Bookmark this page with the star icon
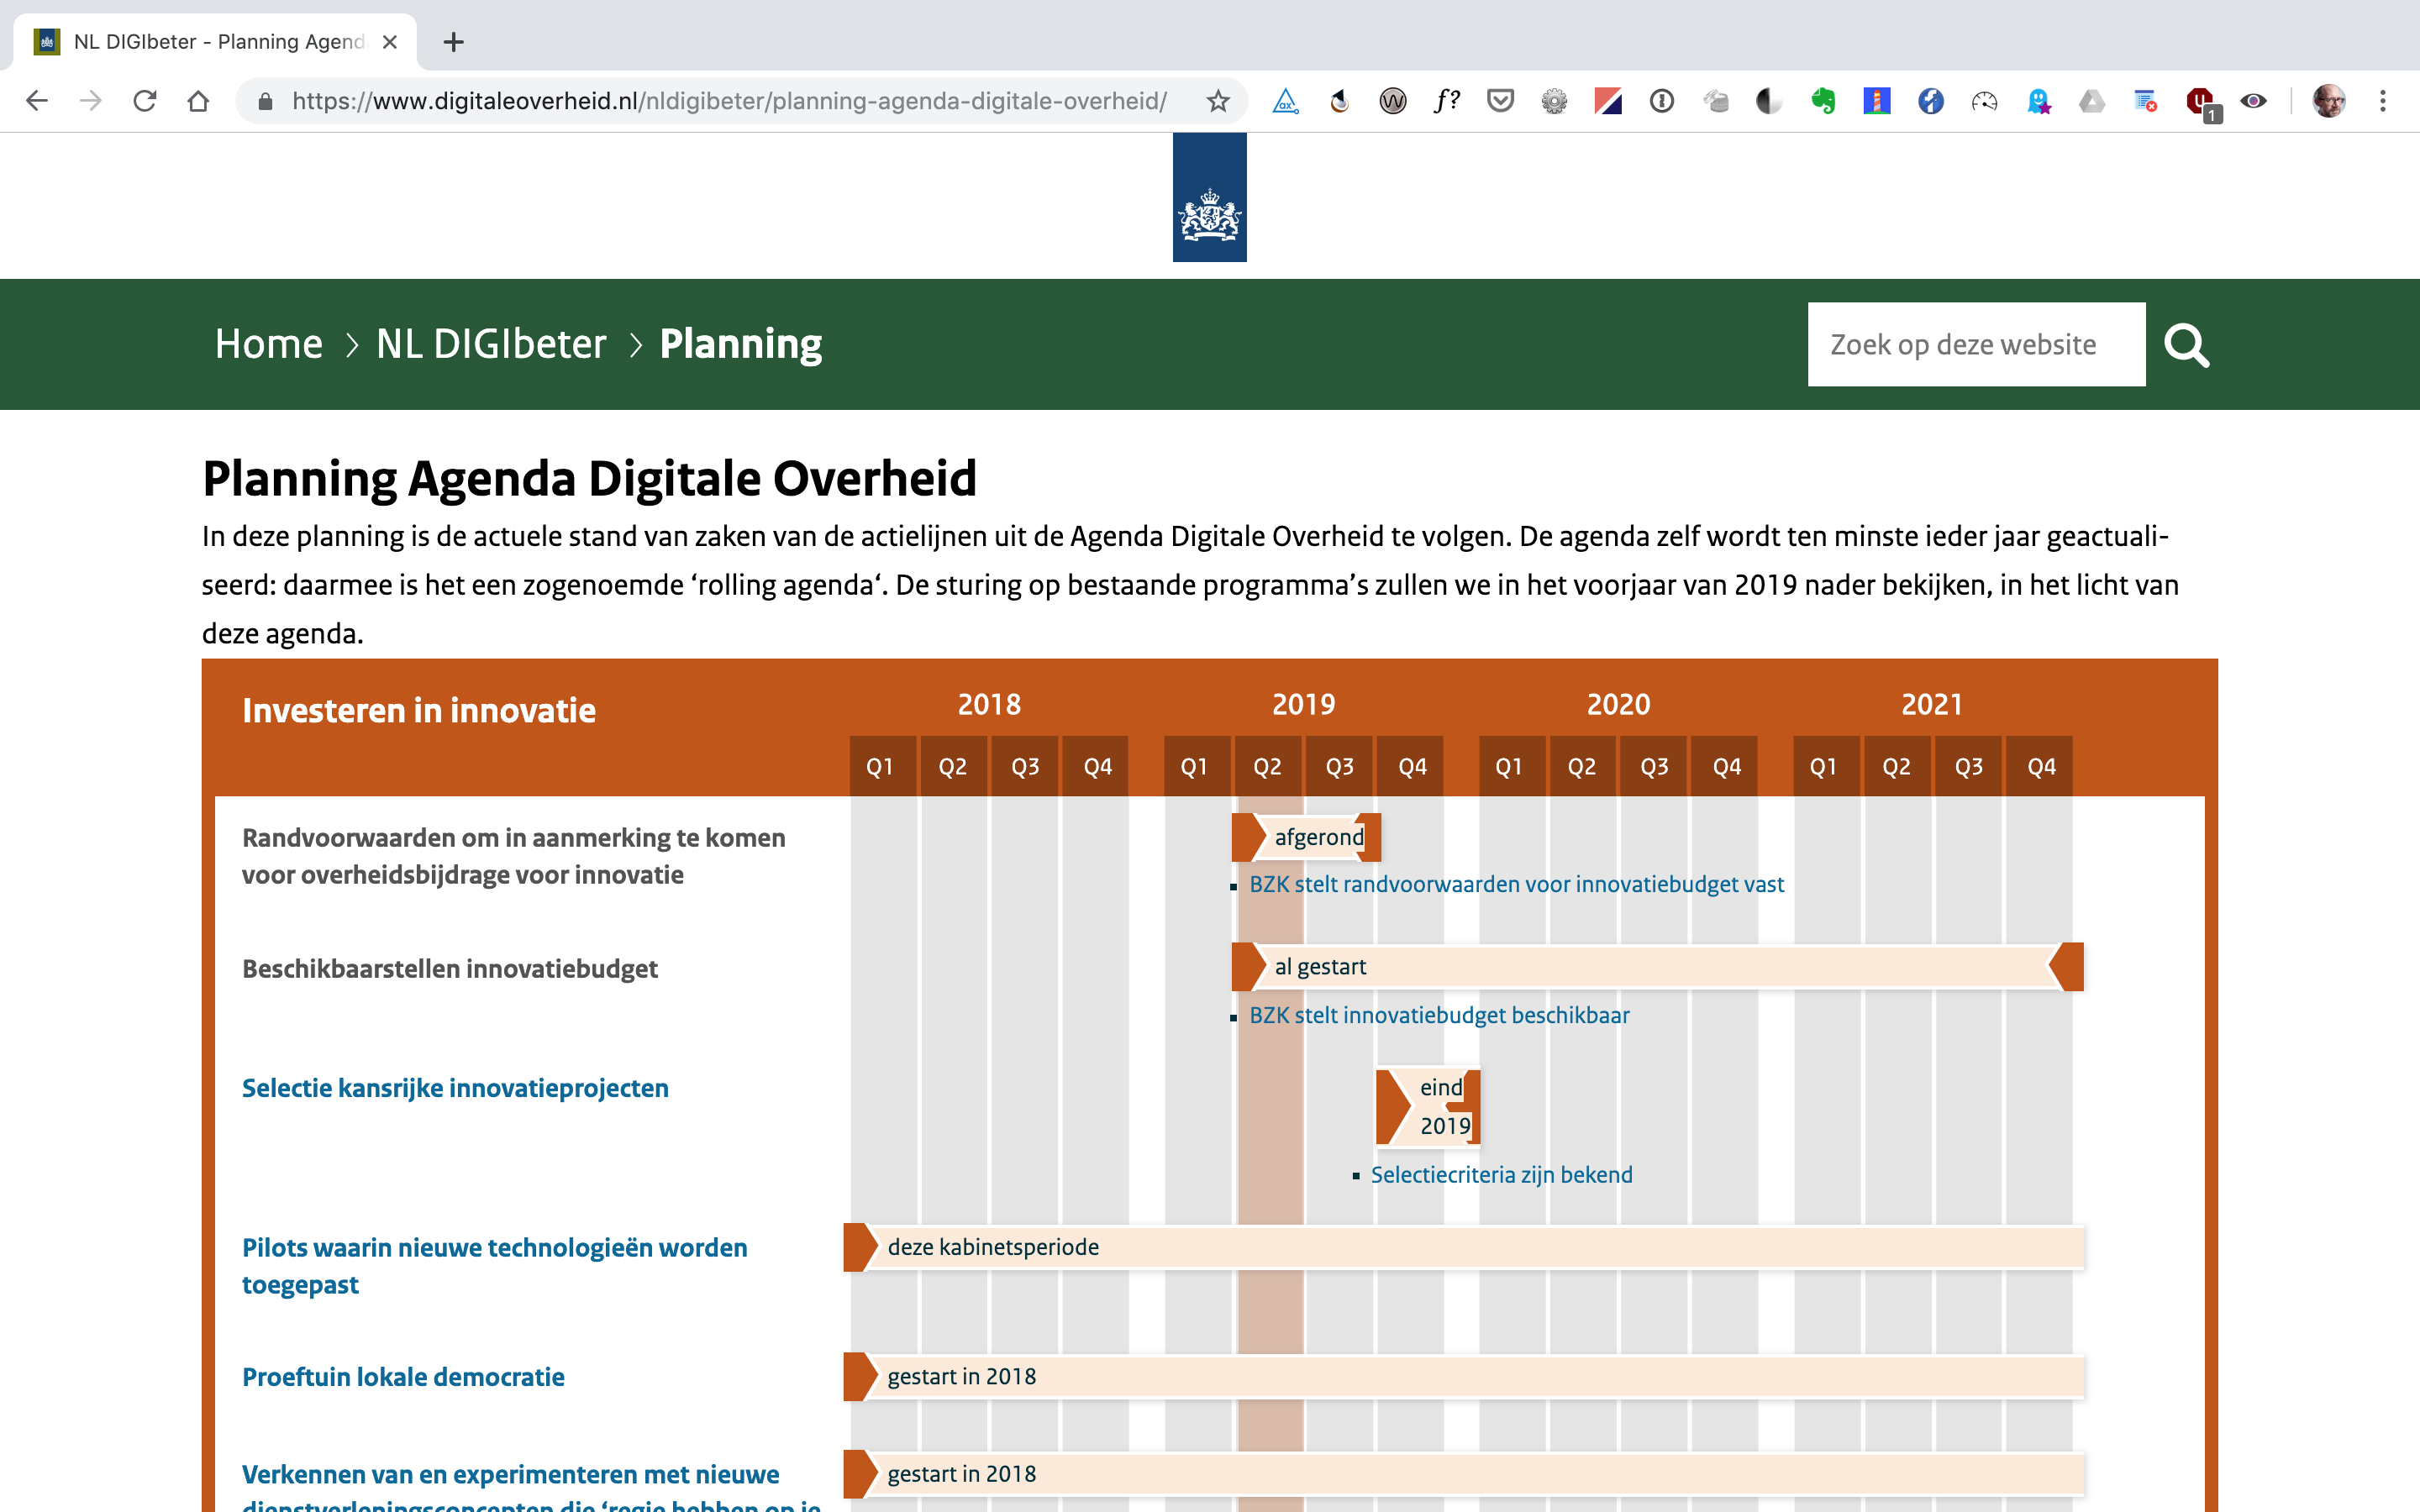The height and width of the screenshot is (1512, 2420). tap(1217, 101)
